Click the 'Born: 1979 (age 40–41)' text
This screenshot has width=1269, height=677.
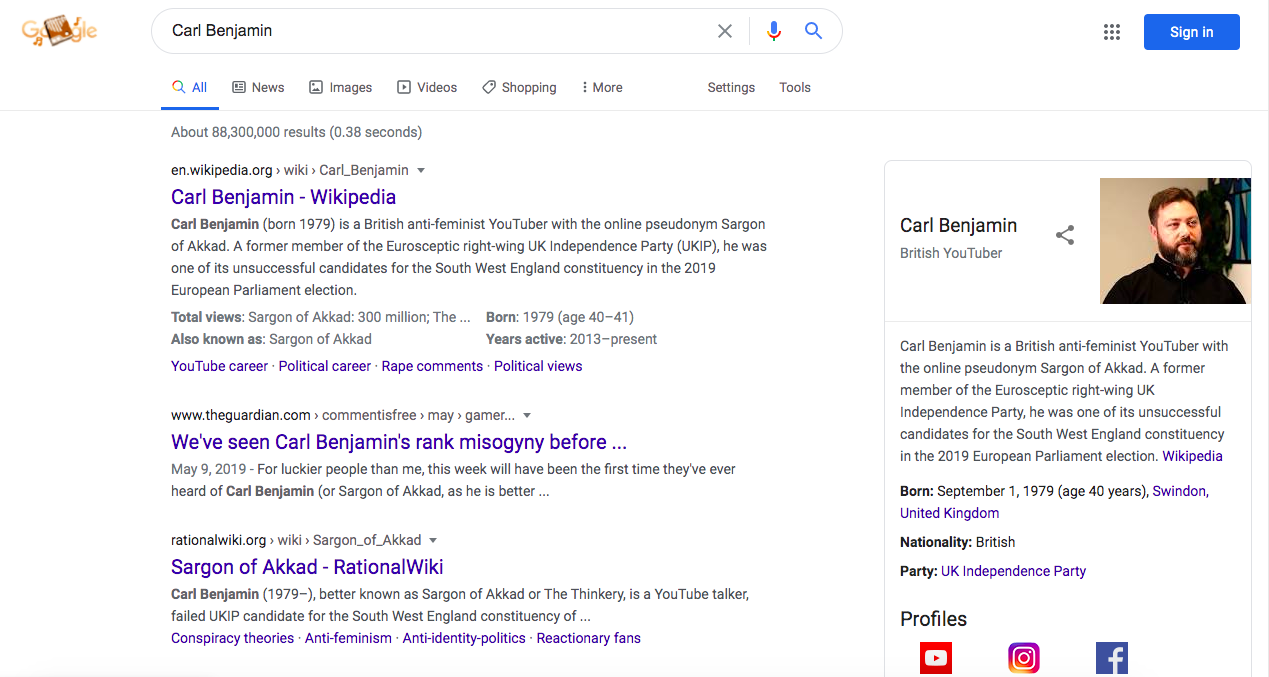click(560, 317)
